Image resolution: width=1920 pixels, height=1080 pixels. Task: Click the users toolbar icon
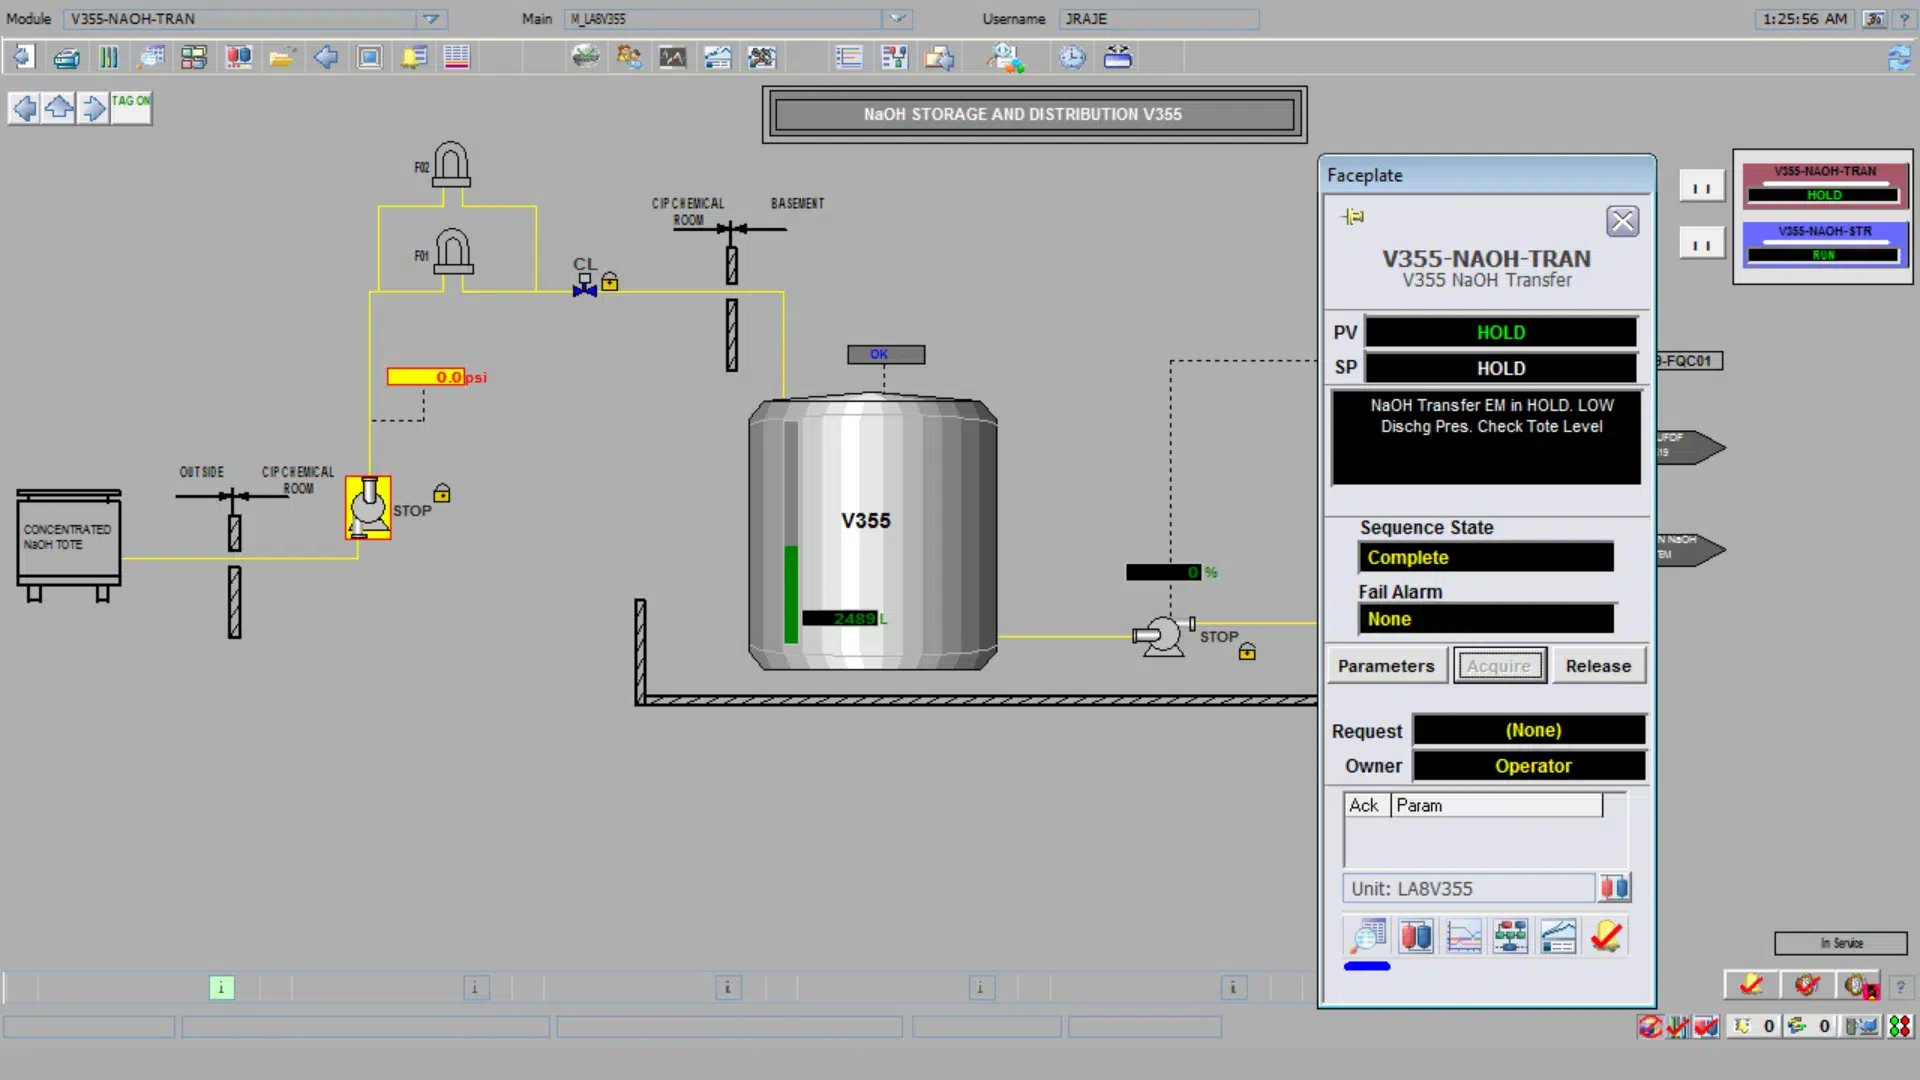click(x=629, y=57)
